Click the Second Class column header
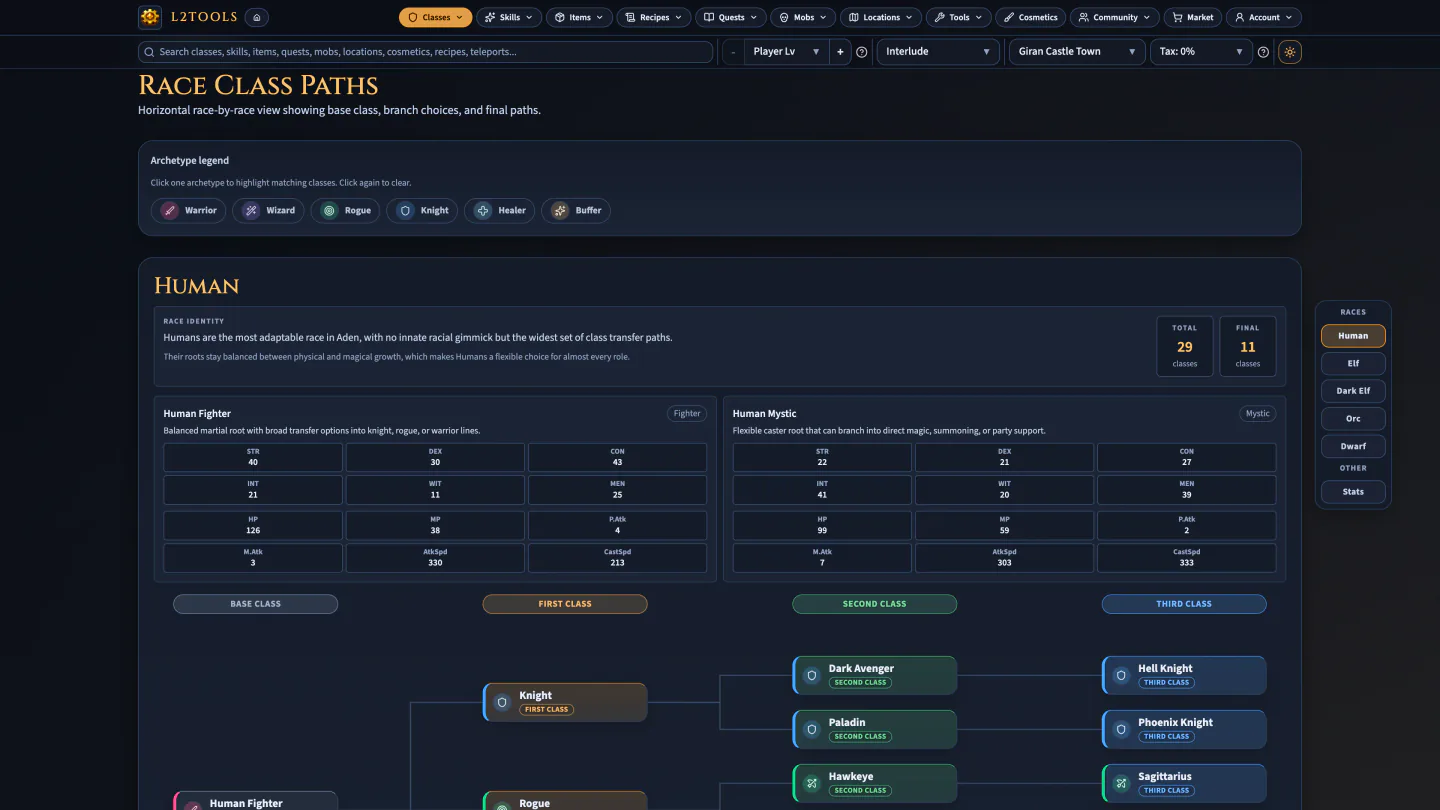Screen dimensions: 1440x810 [x=874, y=604]
